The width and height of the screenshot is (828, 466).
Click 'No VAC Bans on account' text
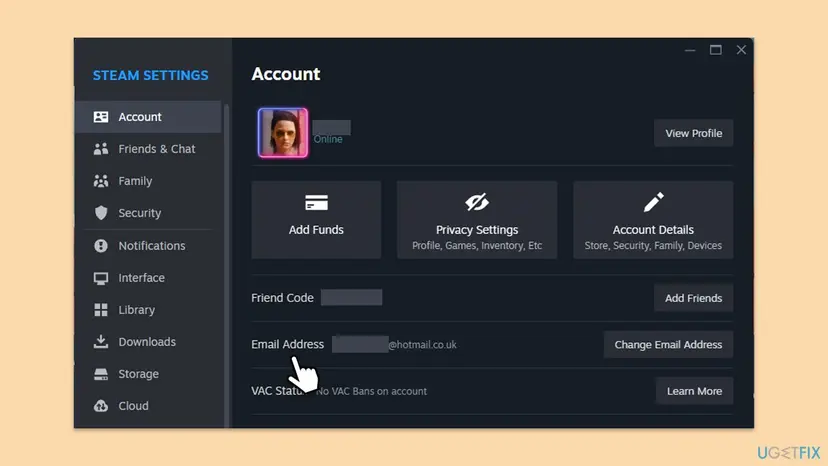[371, 391]
